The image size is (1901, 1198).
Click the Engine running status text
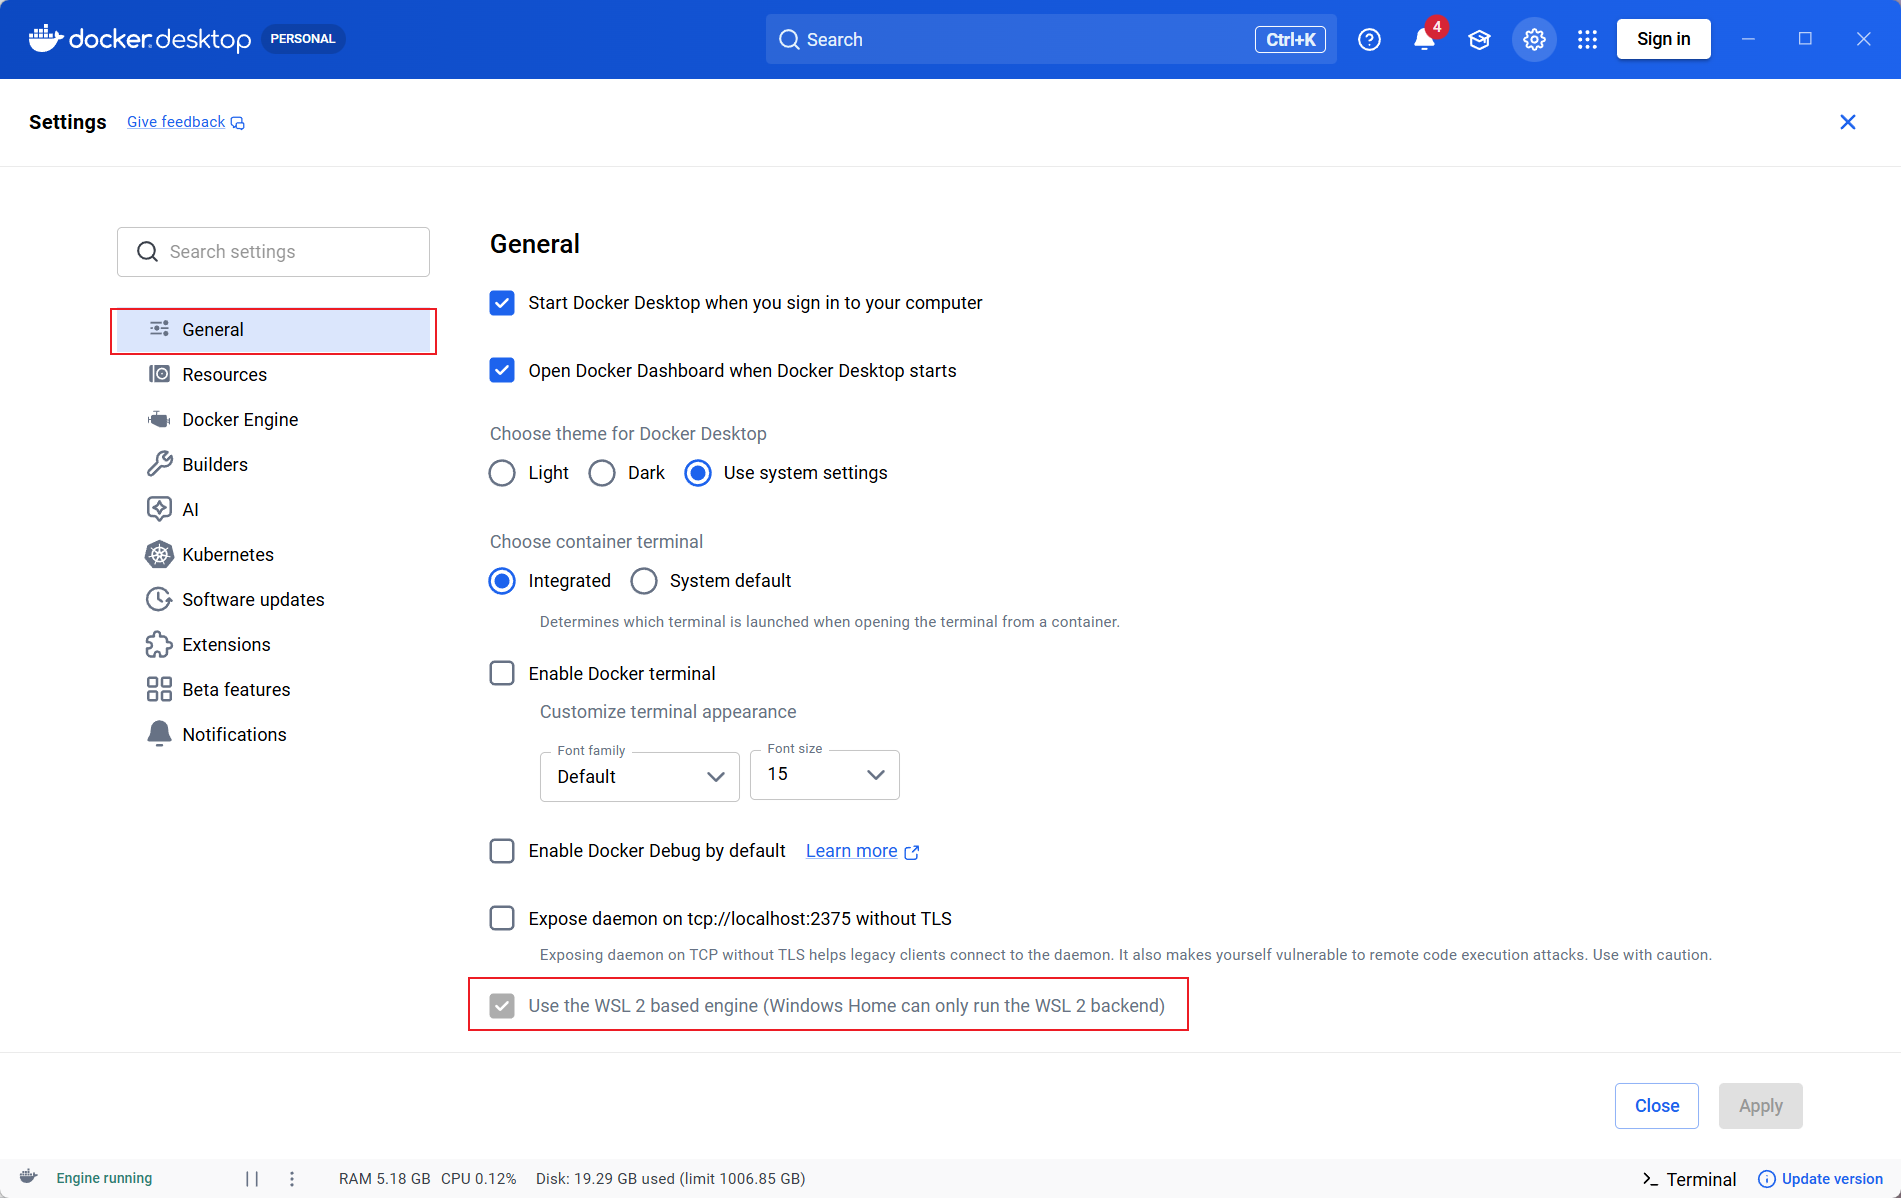click(x=105, y=1178)
